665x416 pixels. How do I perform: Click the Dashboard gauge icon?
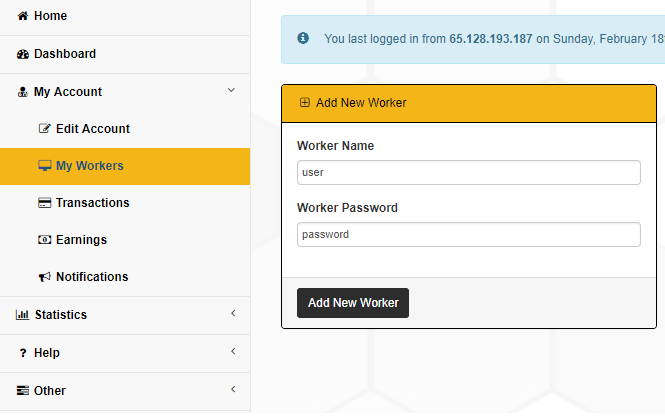click(x=23, y=54)
